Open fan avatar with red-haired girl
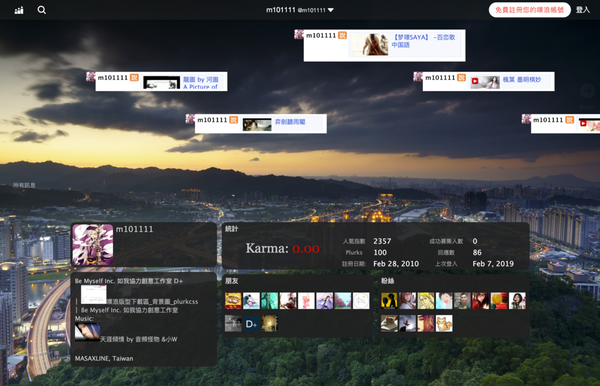Image resolution: width=600 pixels, height=386 pixels. (x=481, y=301)
